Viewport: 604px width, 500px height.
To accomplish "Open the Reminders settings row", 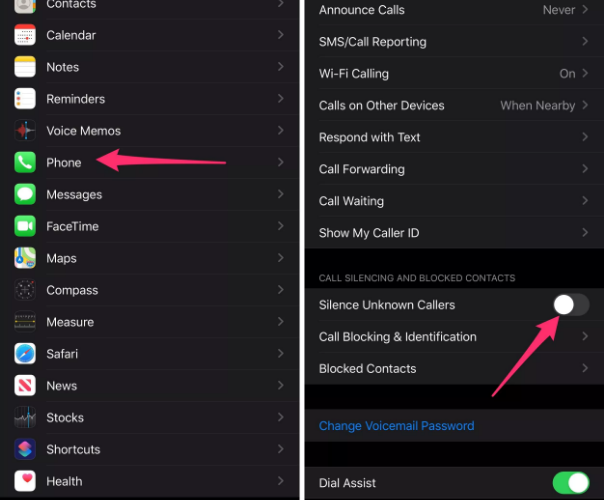I will click(149, 99).
